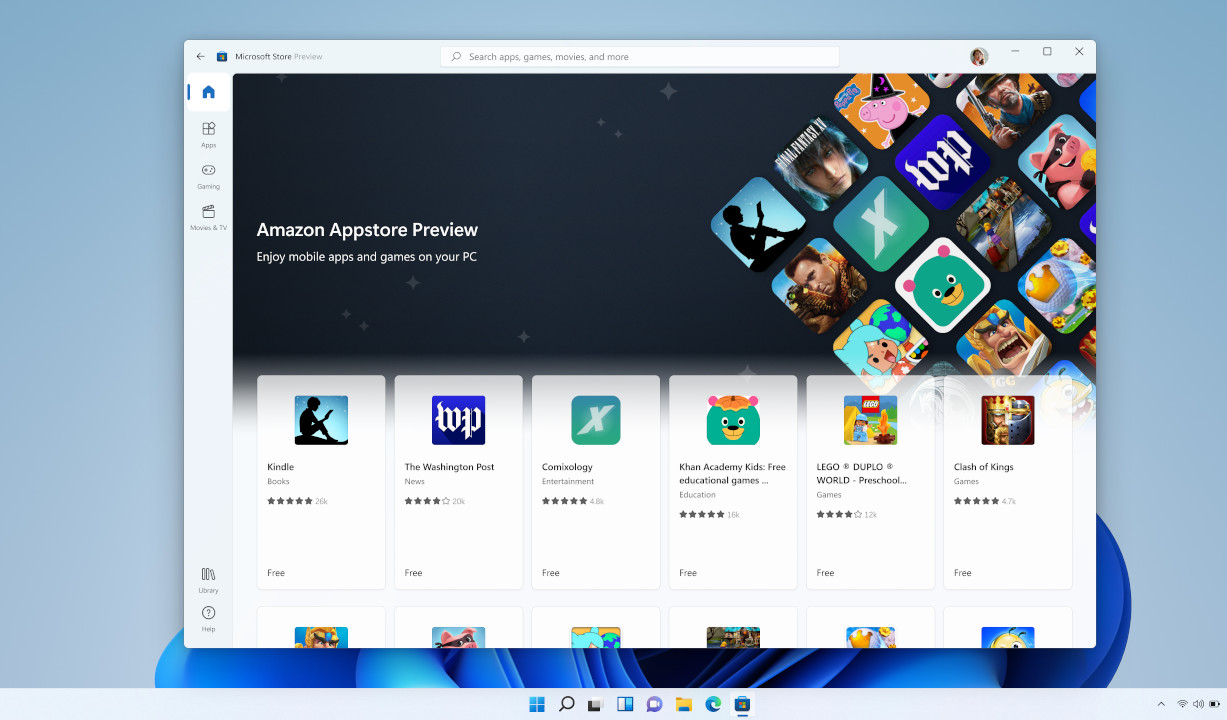The image size is (1227, 720).
Task: Switch to the Apps section
Action: [x=208, y=135]
